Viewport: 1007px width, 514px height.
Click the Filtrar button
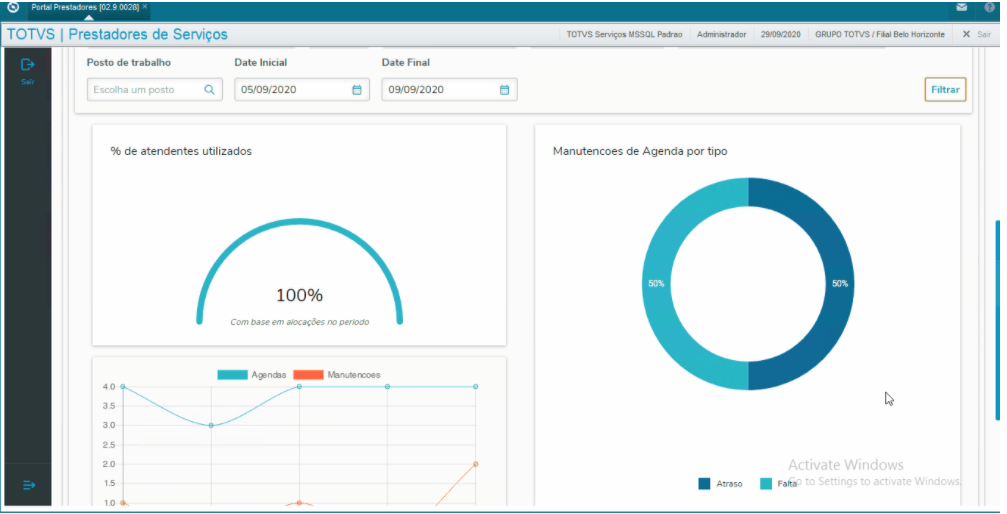click(945, 90)
